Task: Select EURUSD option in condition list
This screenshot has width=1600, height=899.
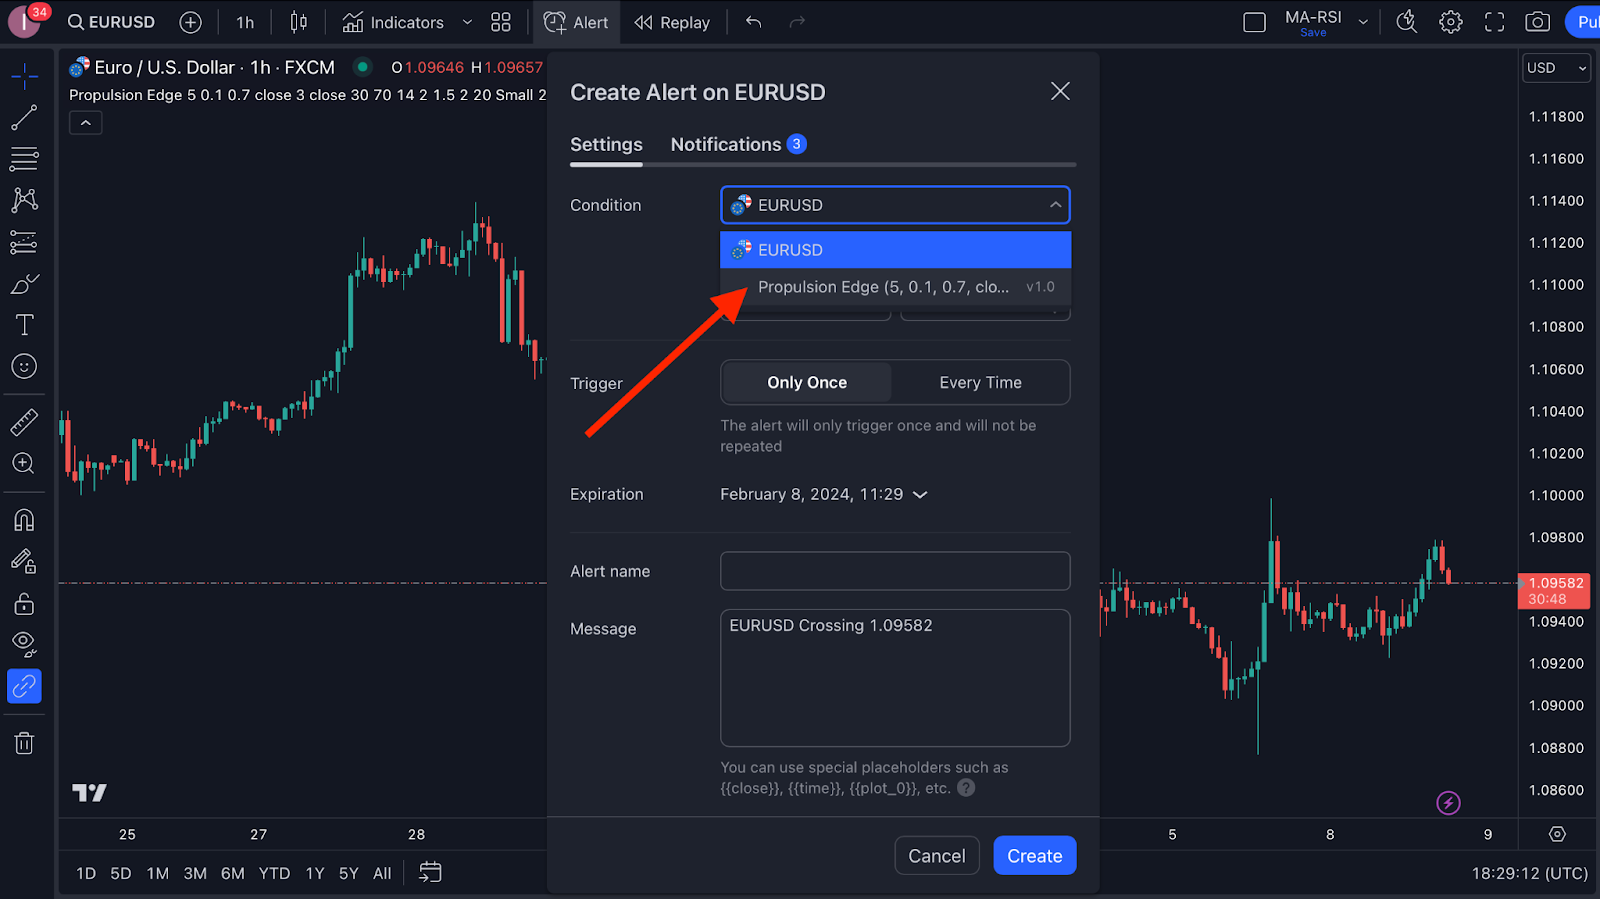Action: (895, 250)
